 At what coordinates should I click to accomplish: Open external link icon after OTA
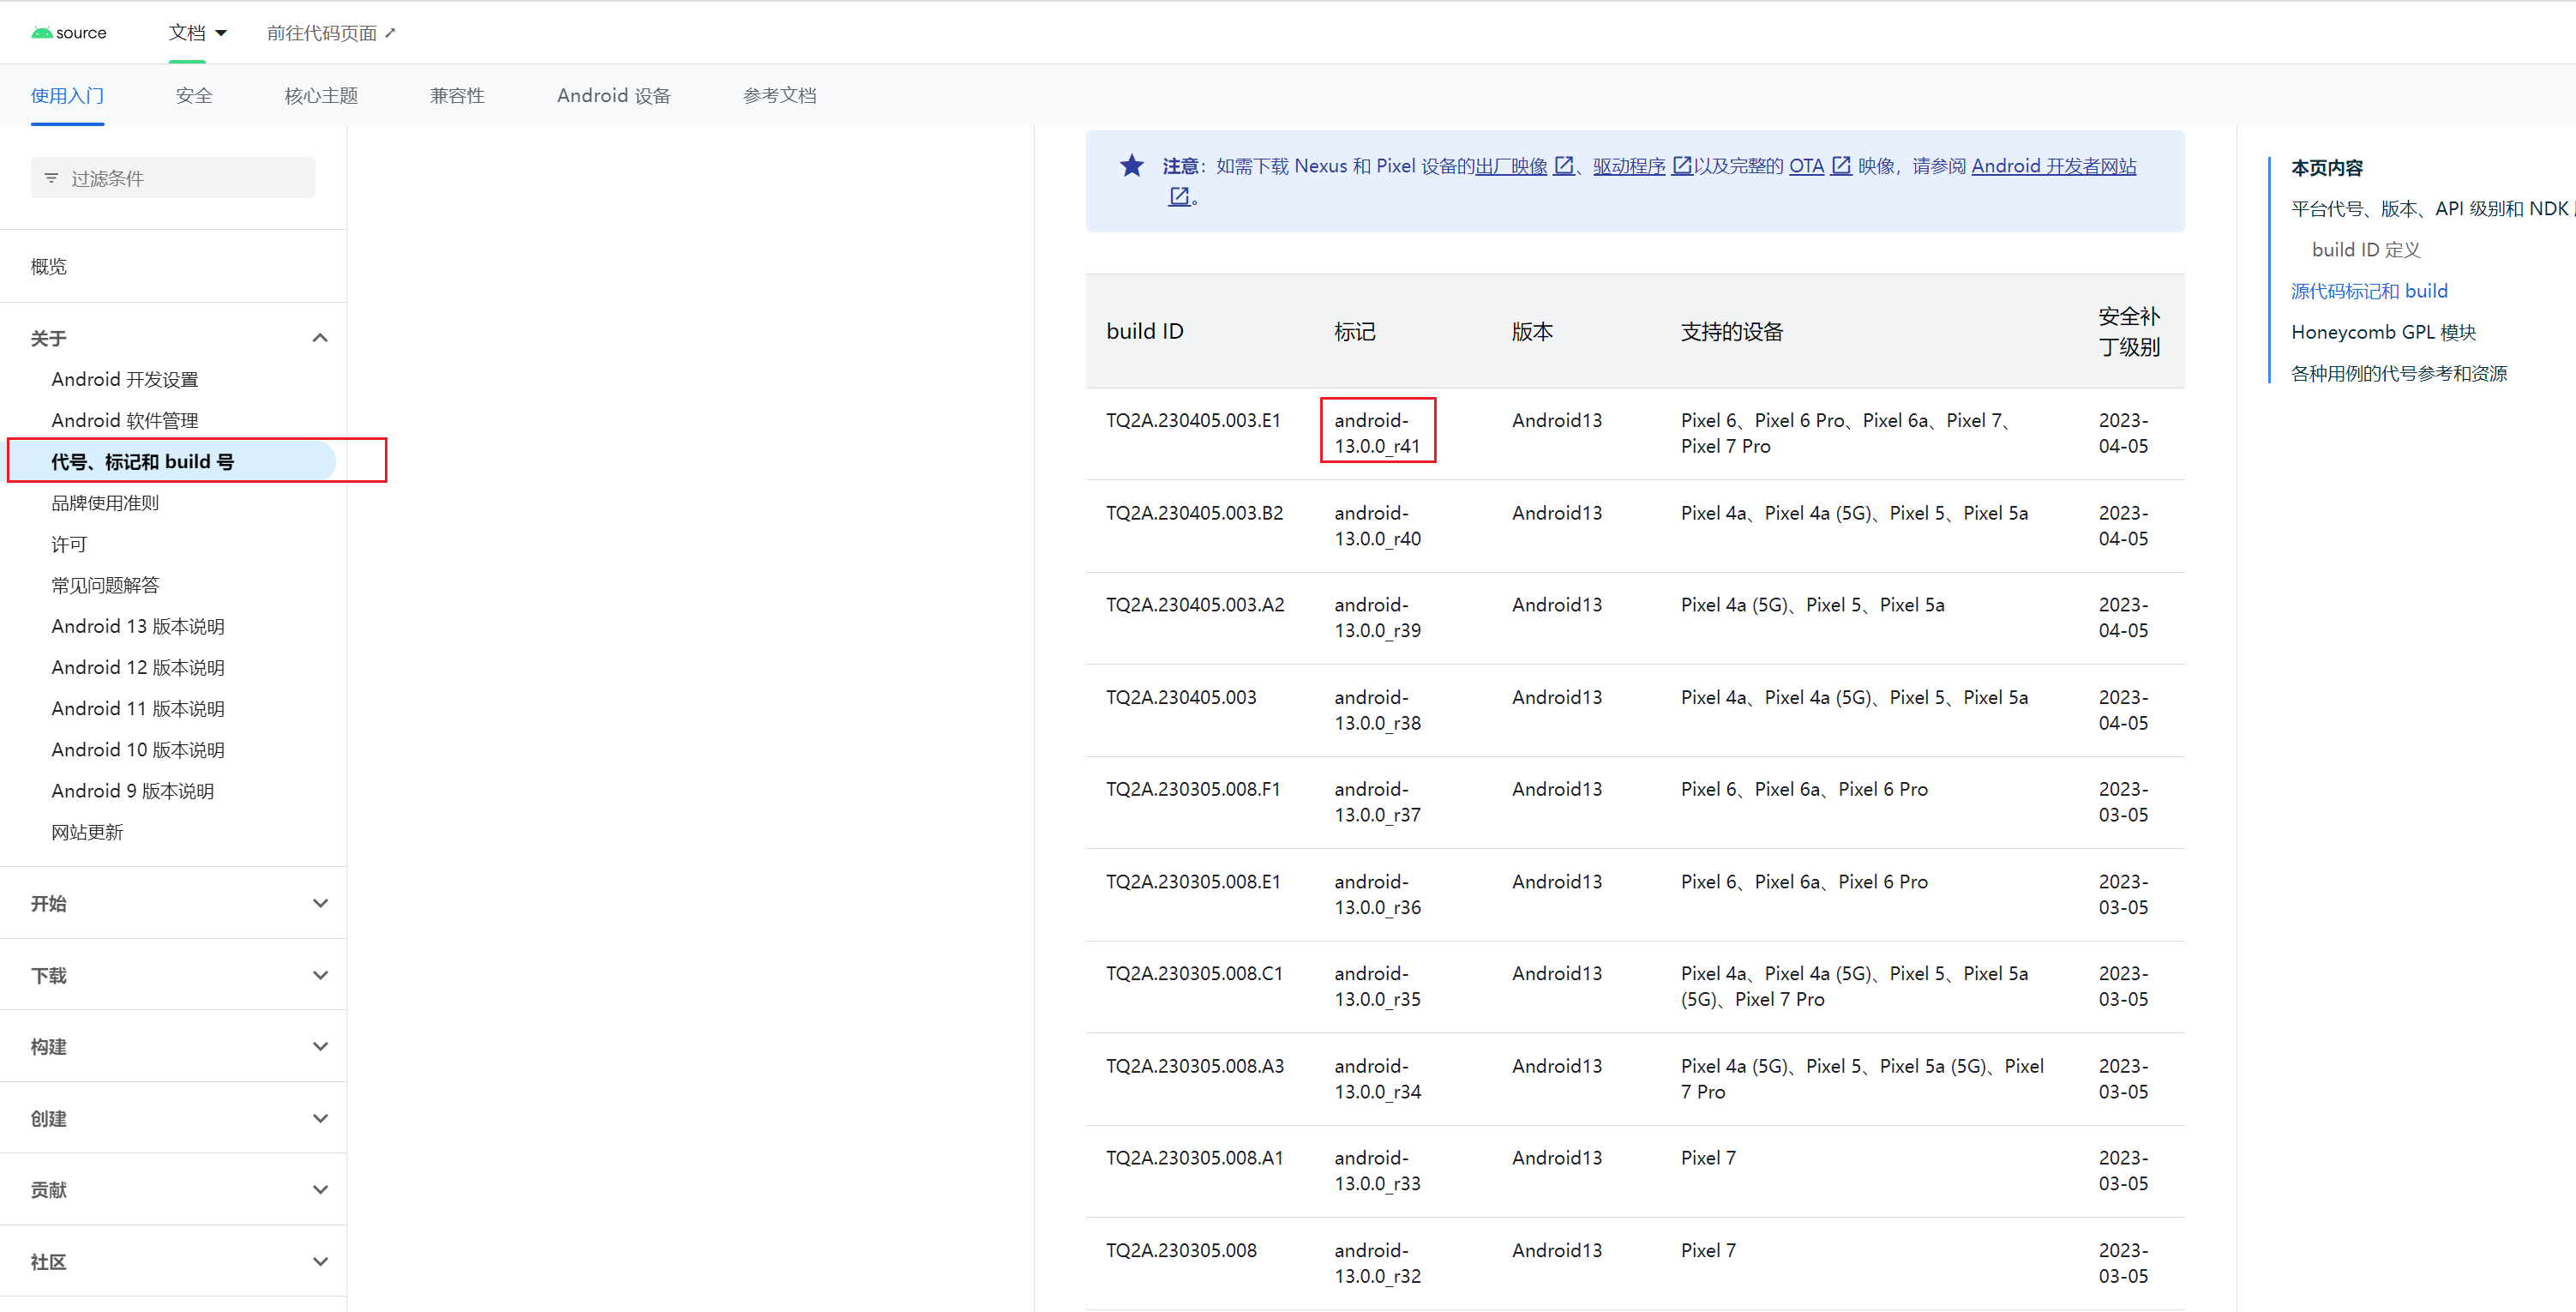click(x=1841, y=166)
